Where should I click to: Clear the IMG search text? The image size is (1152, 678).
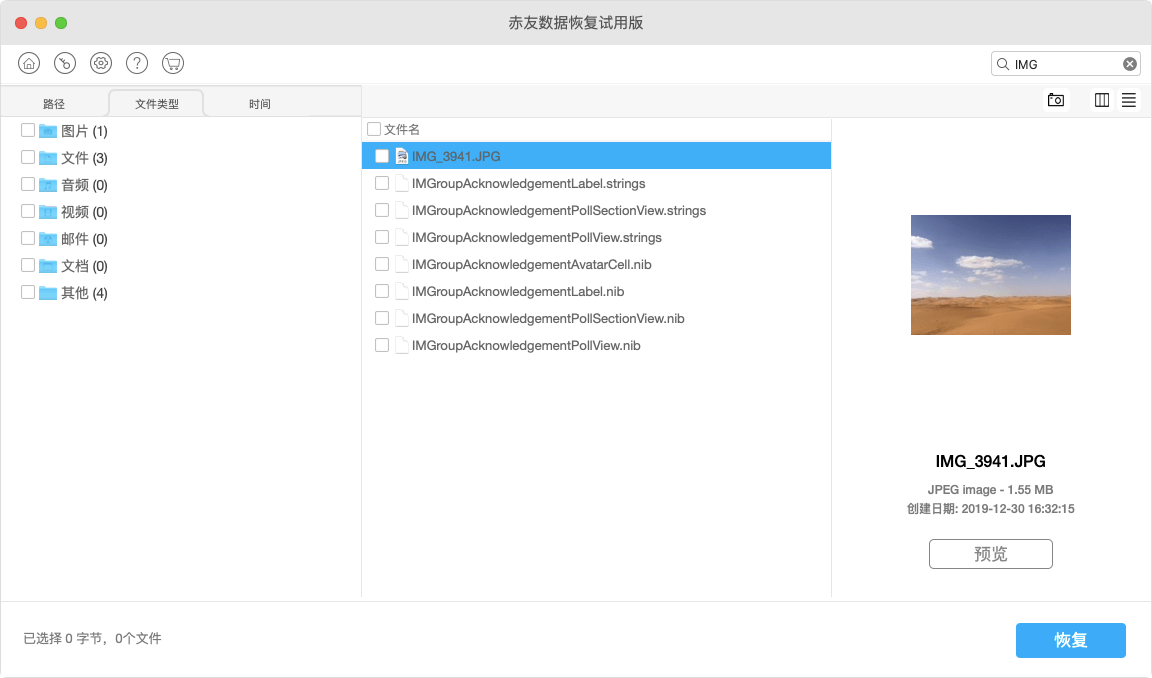pyautogui.click(x=1130, y=64)
